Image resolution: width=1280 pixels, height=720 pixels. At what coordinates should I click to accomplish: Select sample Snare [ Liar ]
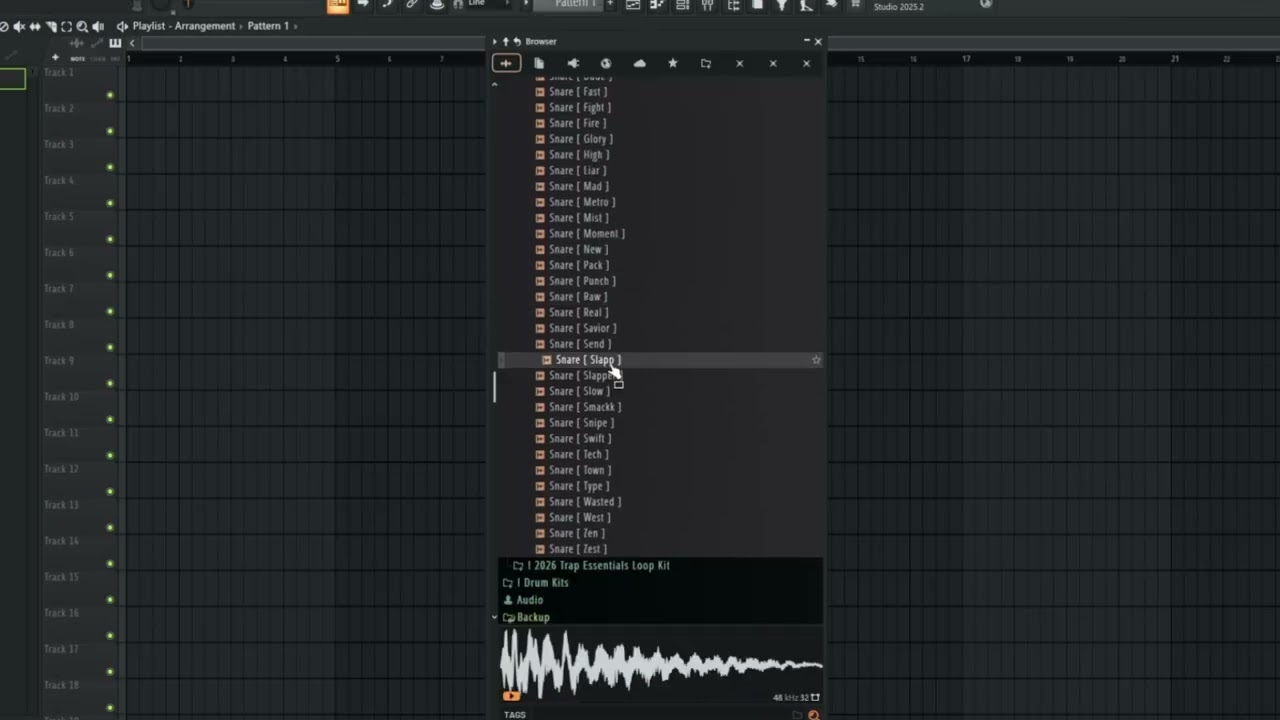(577, 171)
